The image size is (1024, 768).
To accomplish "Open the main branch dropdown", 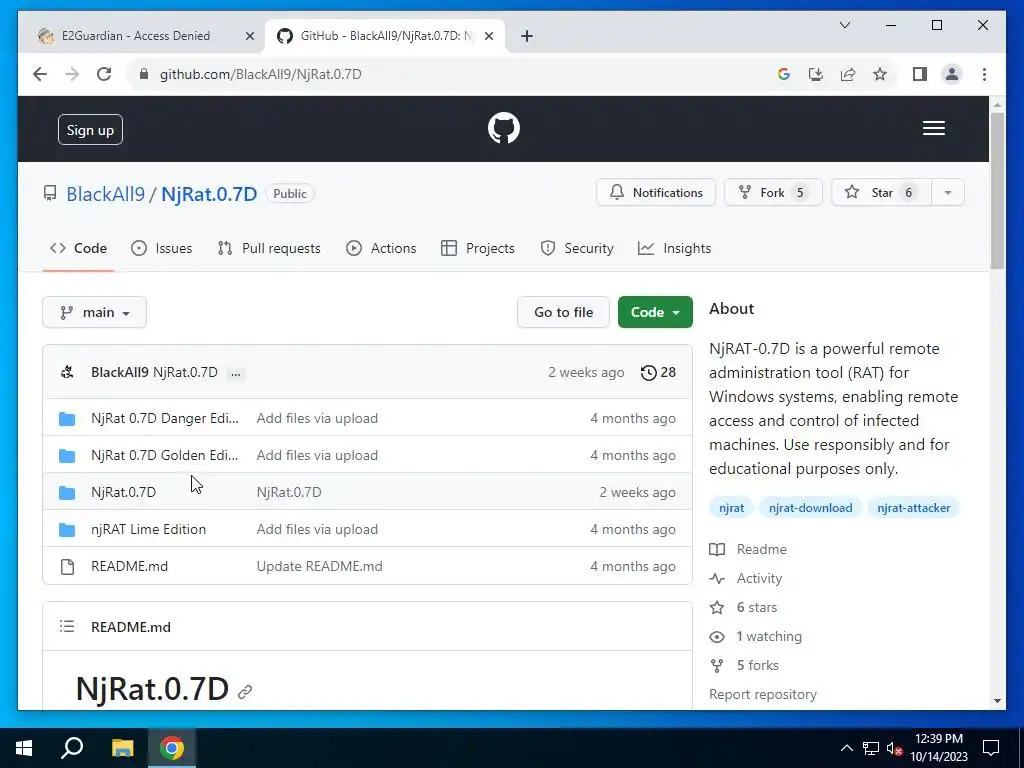I will [x=95, y=313].
